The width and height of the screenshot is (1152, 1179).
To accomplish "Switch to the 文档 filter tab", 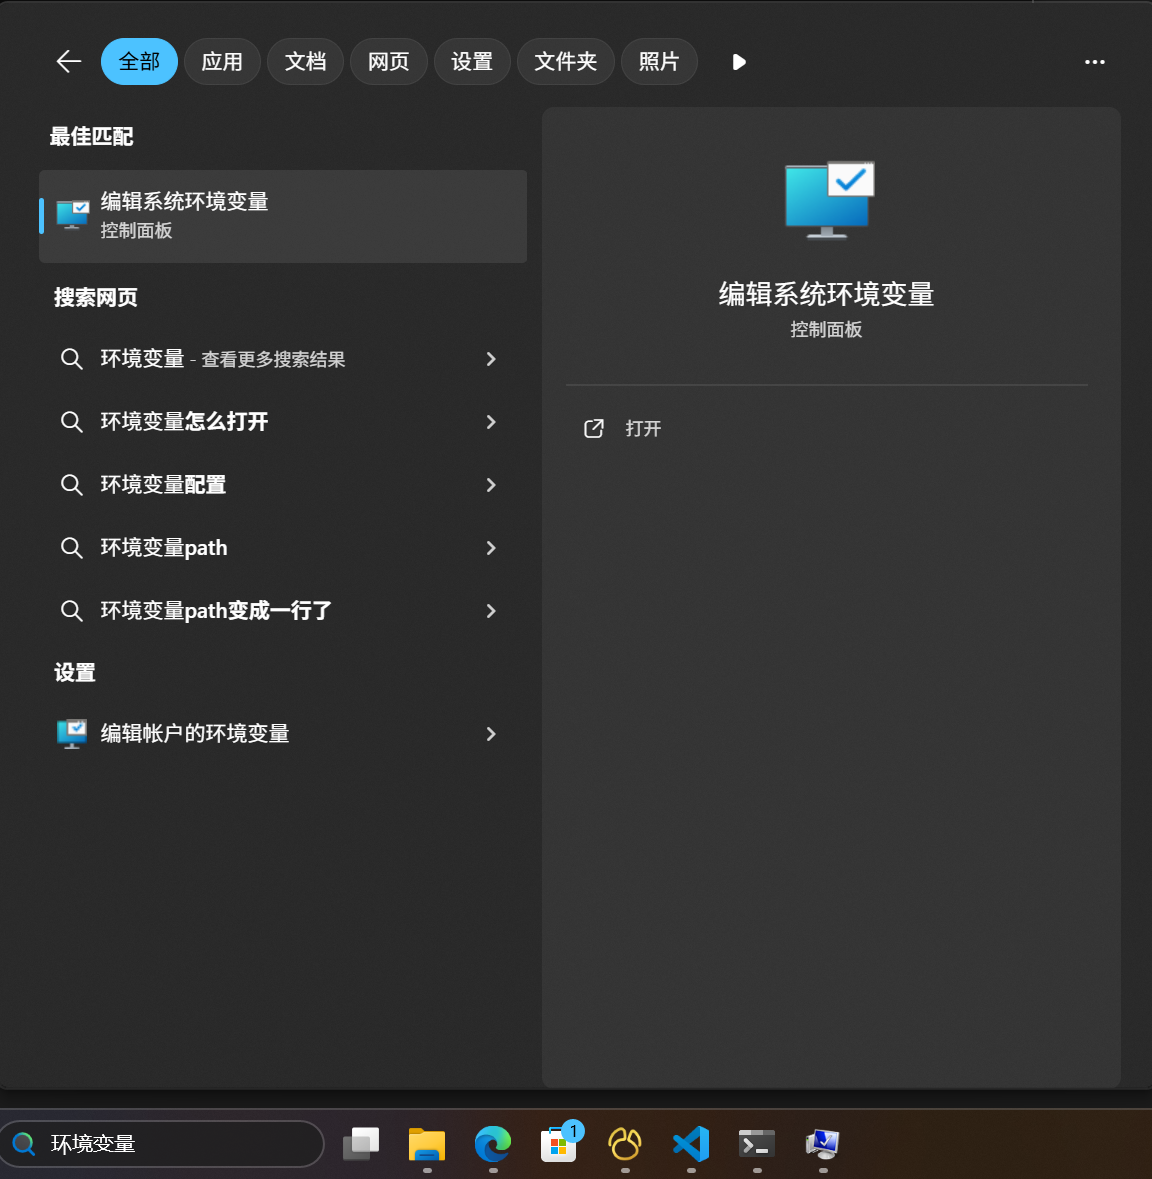I will [305, 62].
